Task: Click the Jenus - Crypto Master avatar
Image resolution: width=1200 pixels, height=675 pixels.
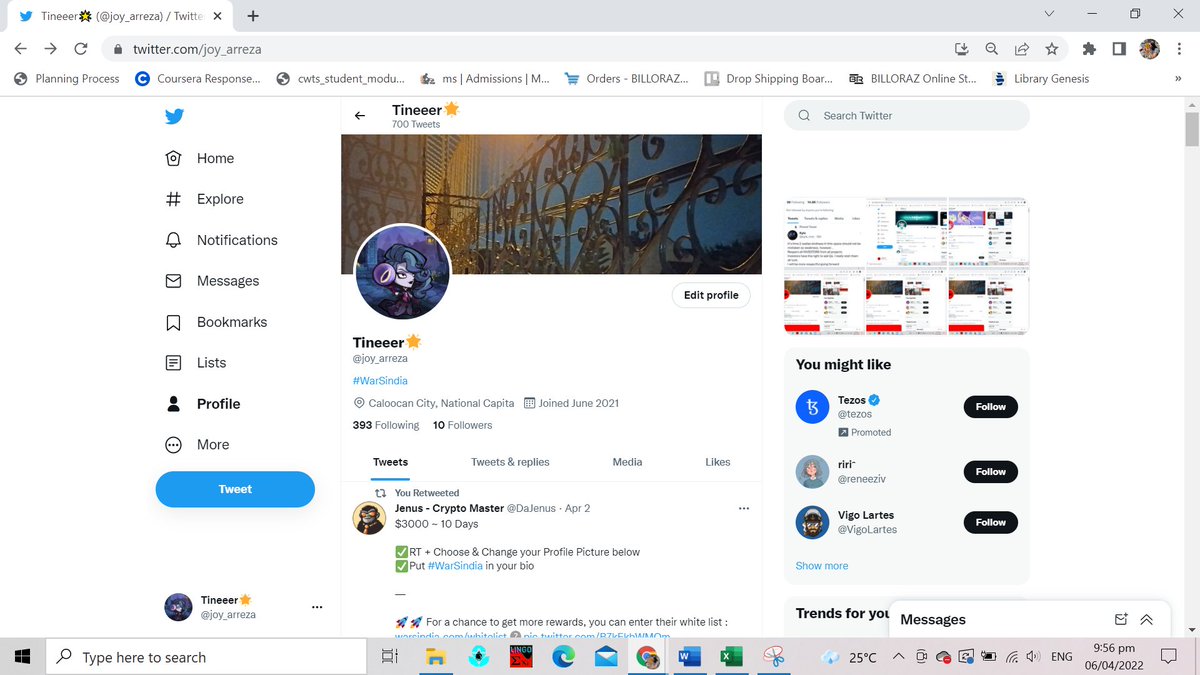Action: (370, 518)
